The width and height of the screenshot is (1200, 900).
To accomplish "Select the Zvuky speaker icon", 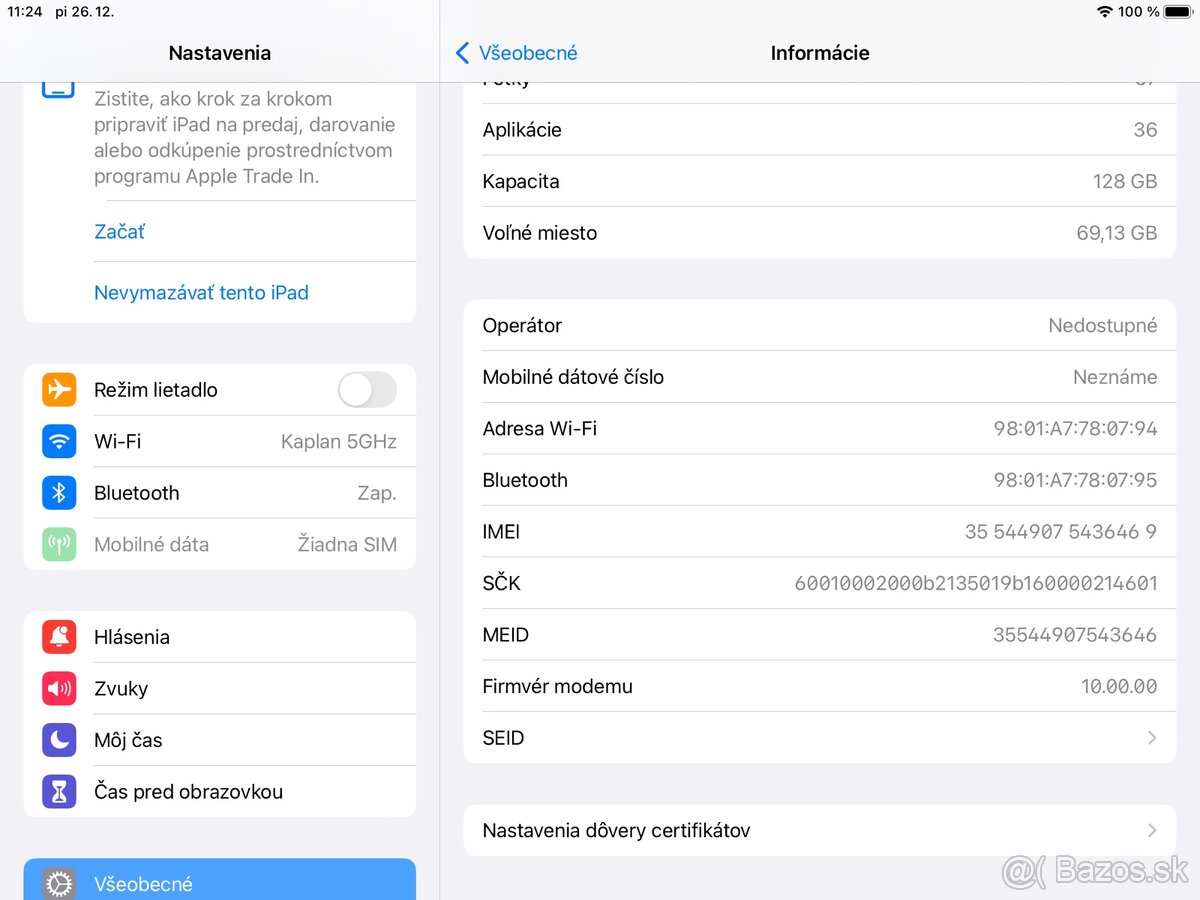I will coord(59,688).
